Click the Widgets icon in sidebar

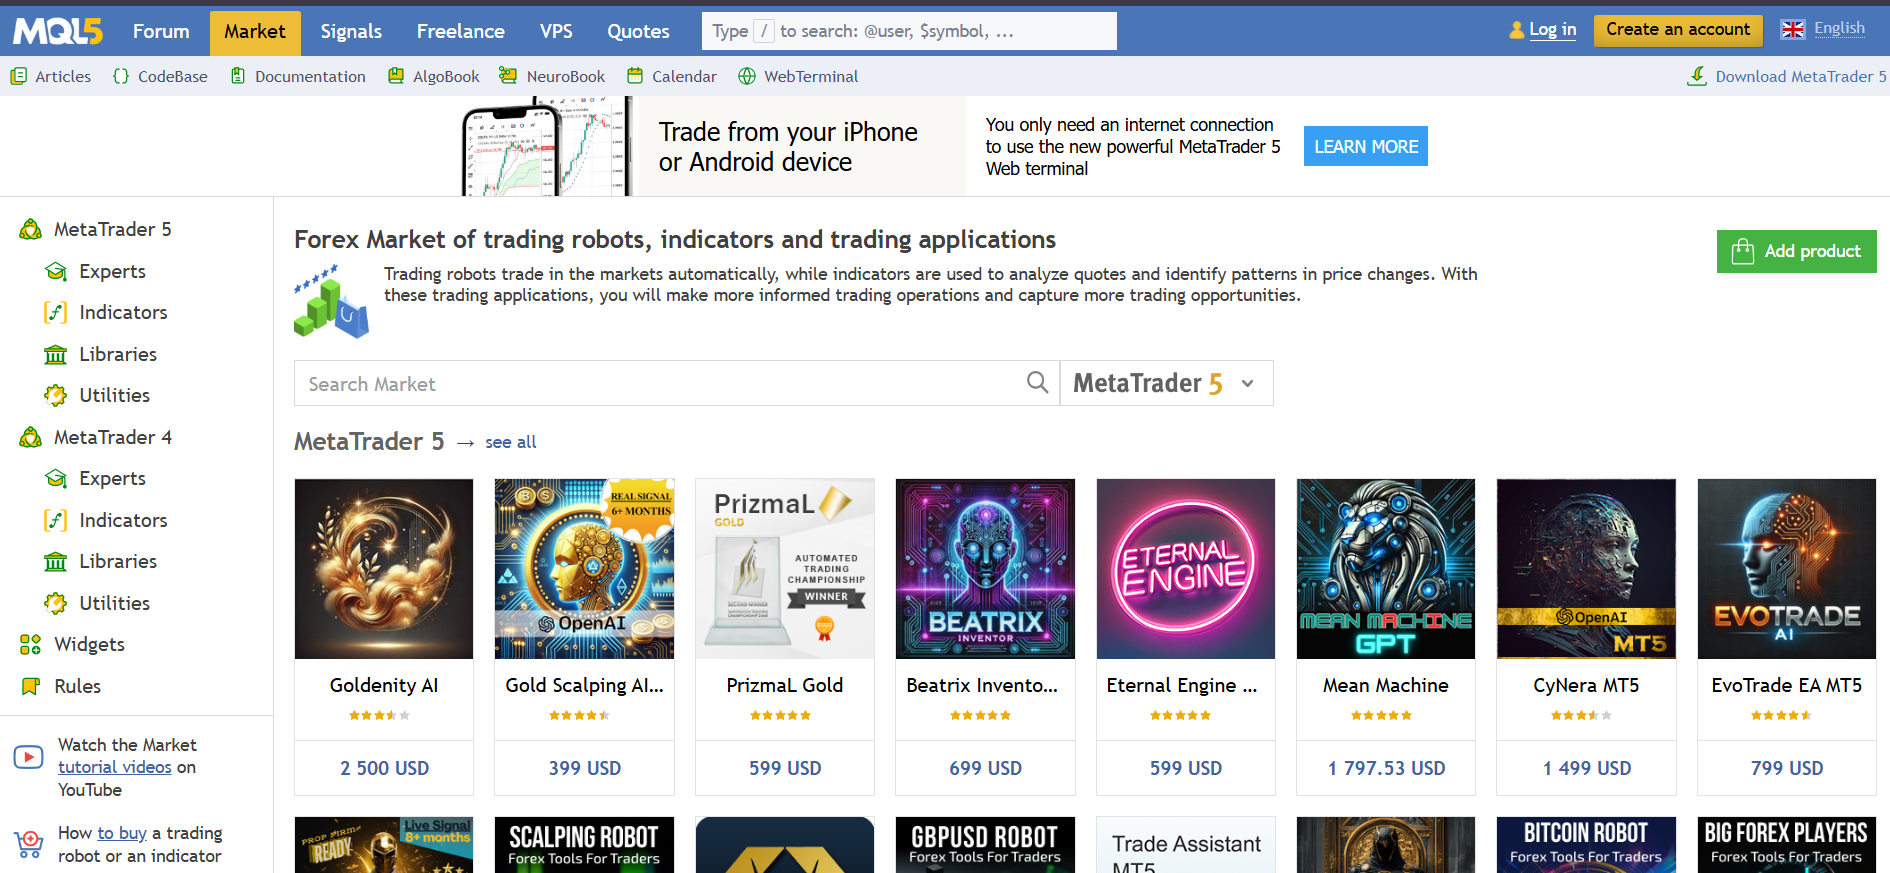(x=30, y=644)
